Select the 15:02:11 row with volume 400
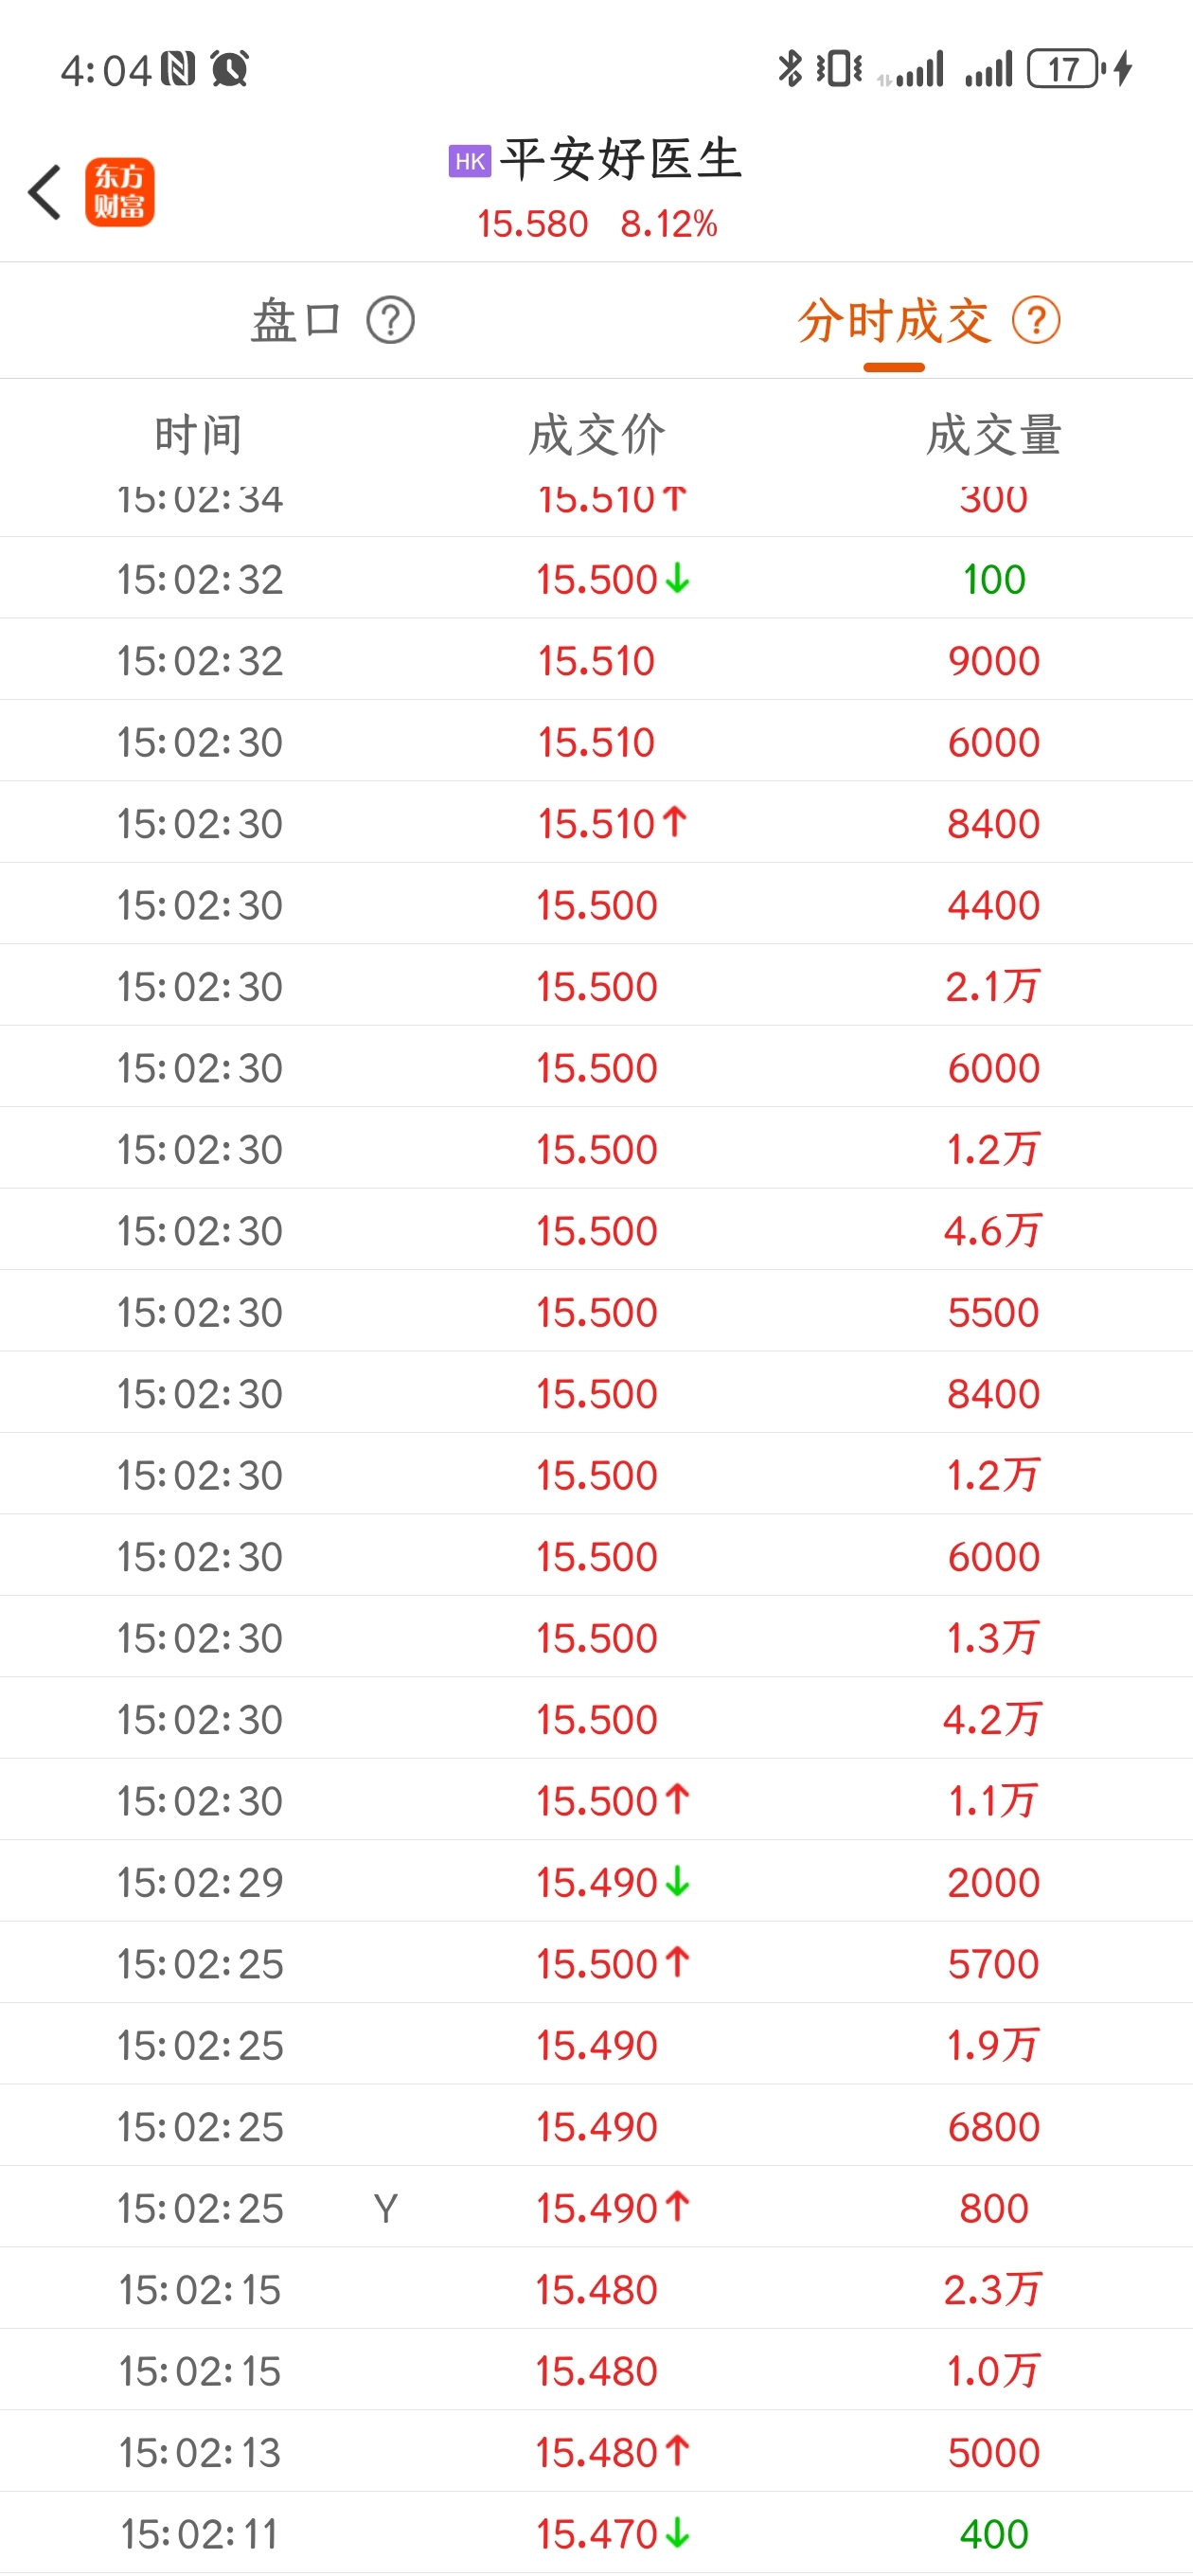The height and width of the screenshot is (2576, 1193). 596,2533
